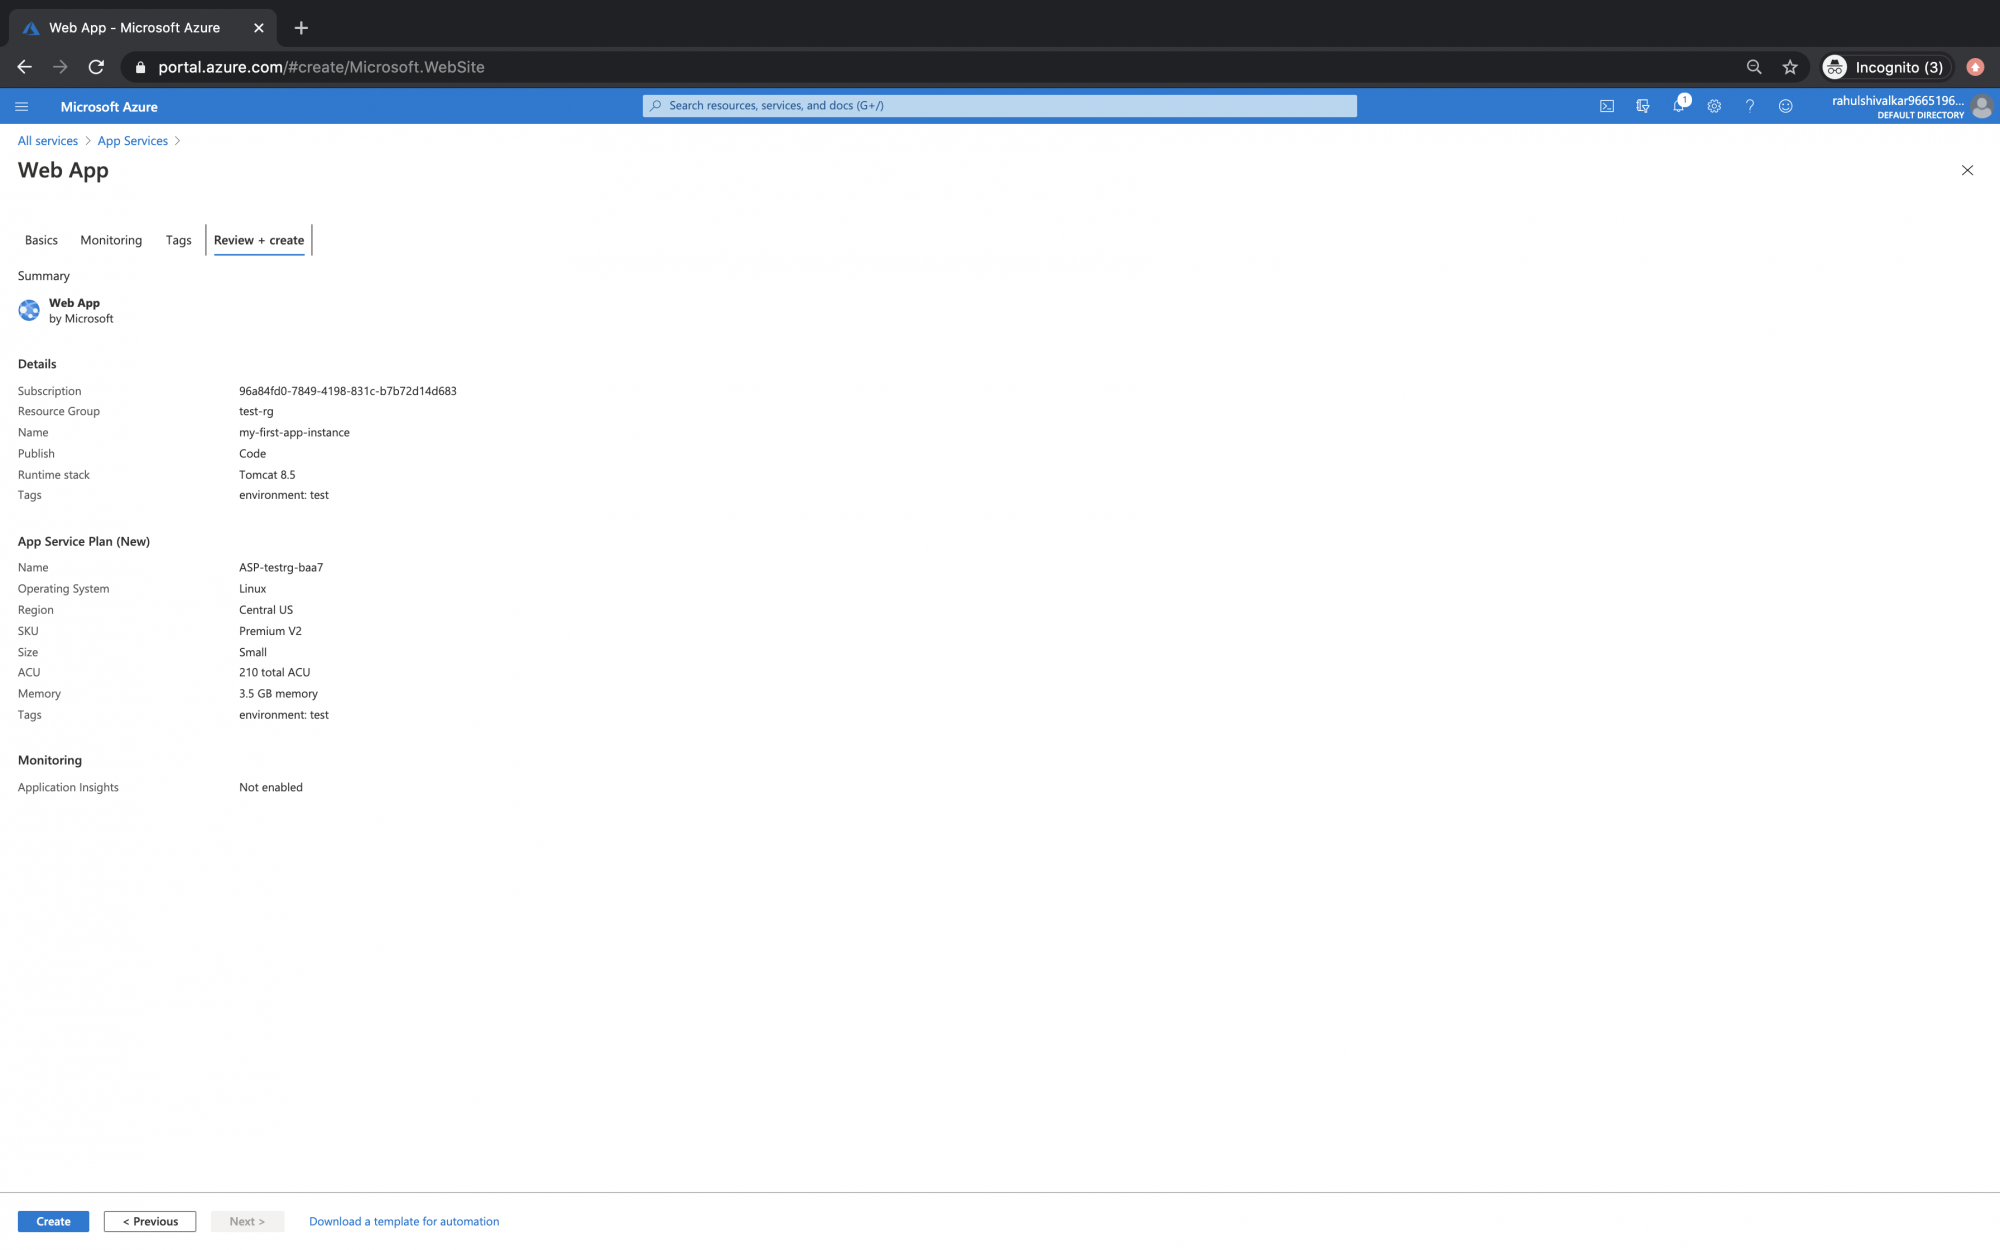Viewport: 2000px width, 1250px height.
Task: Open directories and subscriptions filter icon
Action: (x=1643, y=105)
